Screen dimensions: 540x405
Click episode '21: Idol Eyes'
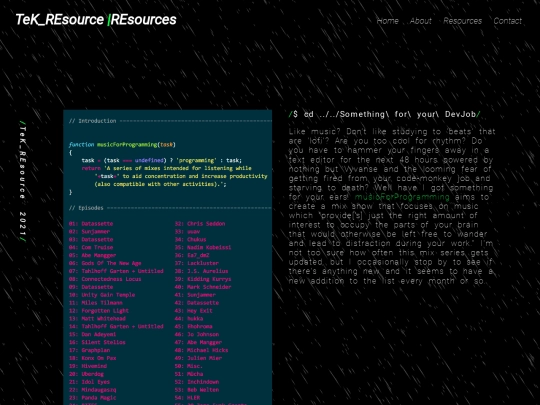(89, 382)
